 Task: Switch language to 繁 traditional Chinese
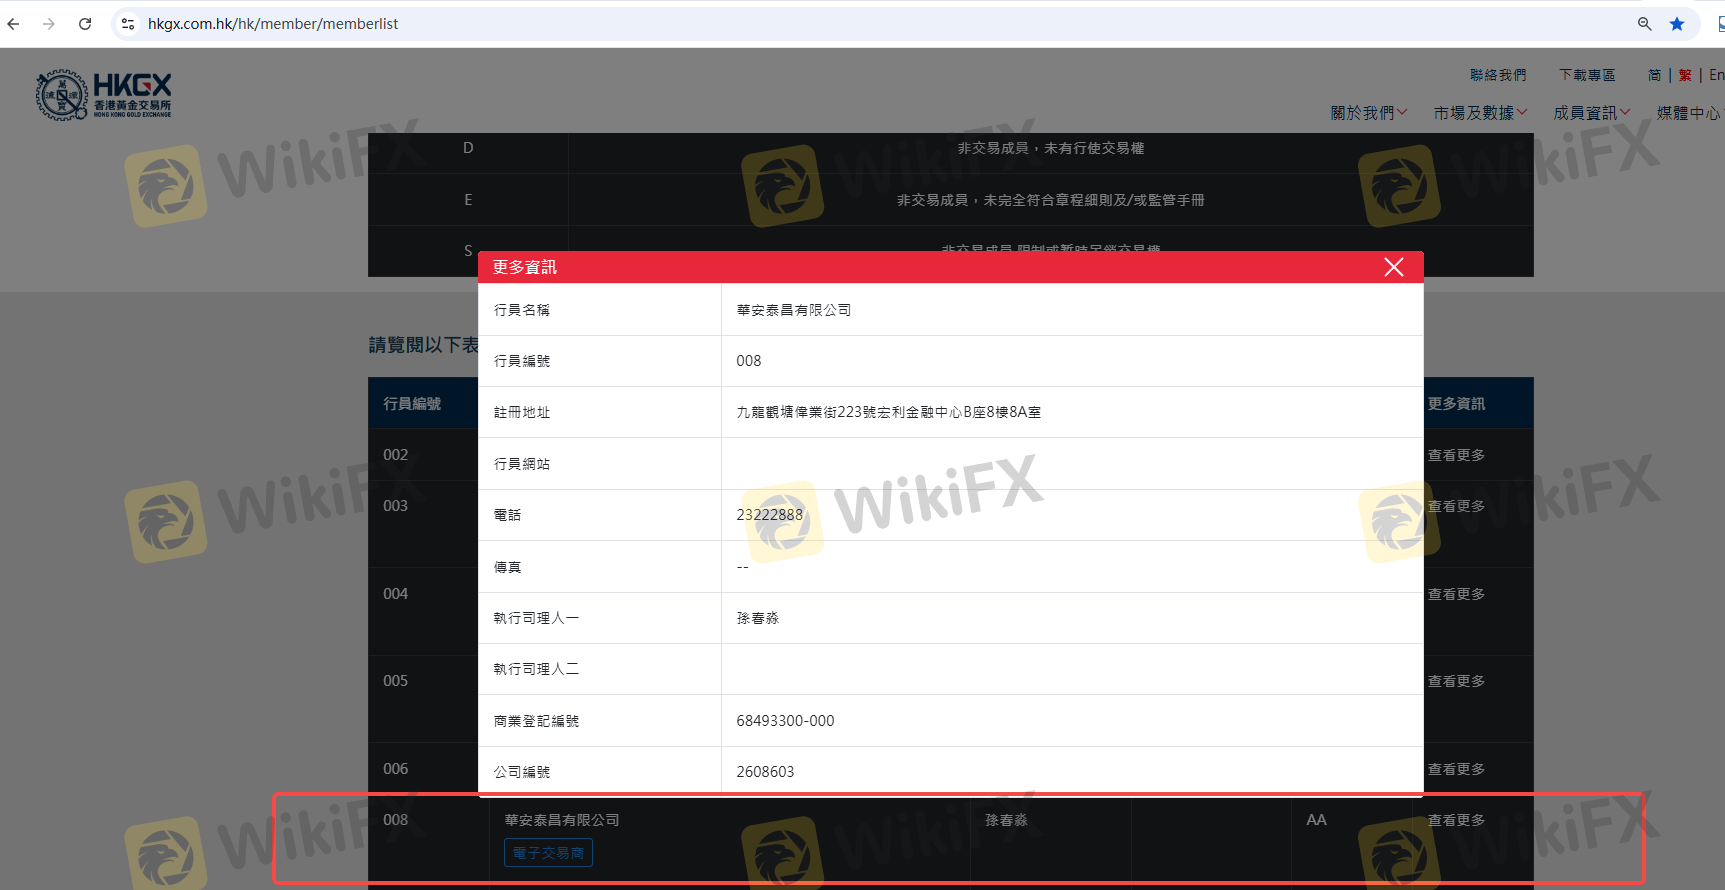click(x=1685, y=75)
